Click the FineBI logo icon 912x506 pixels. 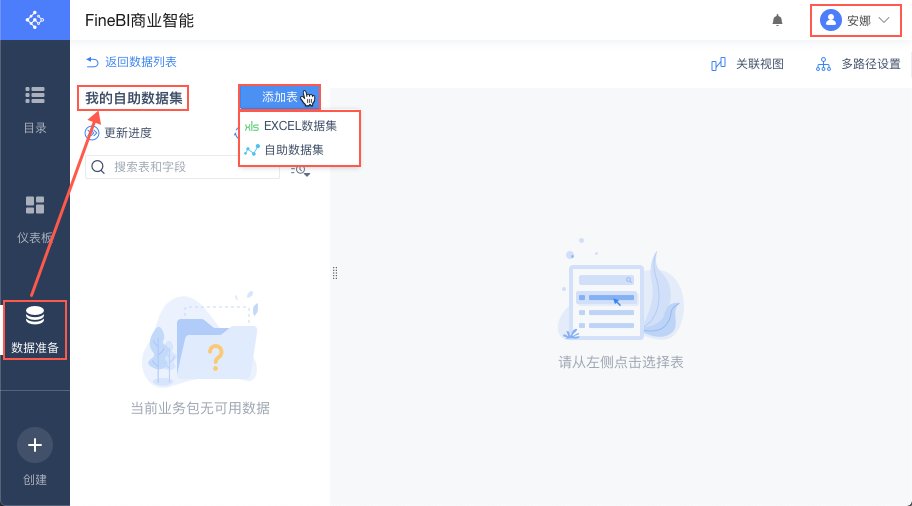click(x=35, y=20)
